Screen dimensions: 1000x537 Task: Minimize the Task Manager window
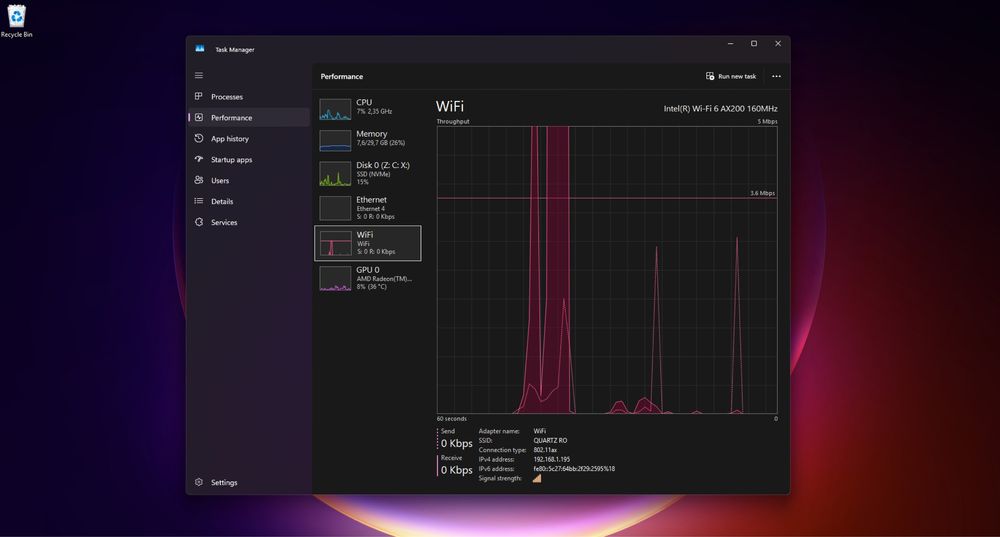pos(730,43)
